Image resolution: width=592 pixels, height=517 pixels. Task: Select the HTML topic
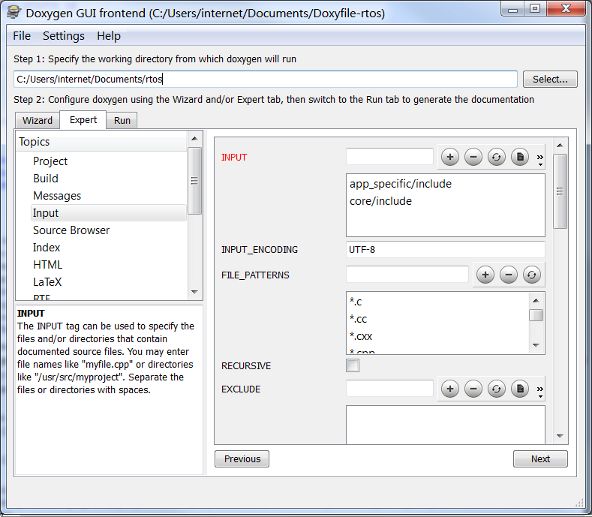coord(48,265)
